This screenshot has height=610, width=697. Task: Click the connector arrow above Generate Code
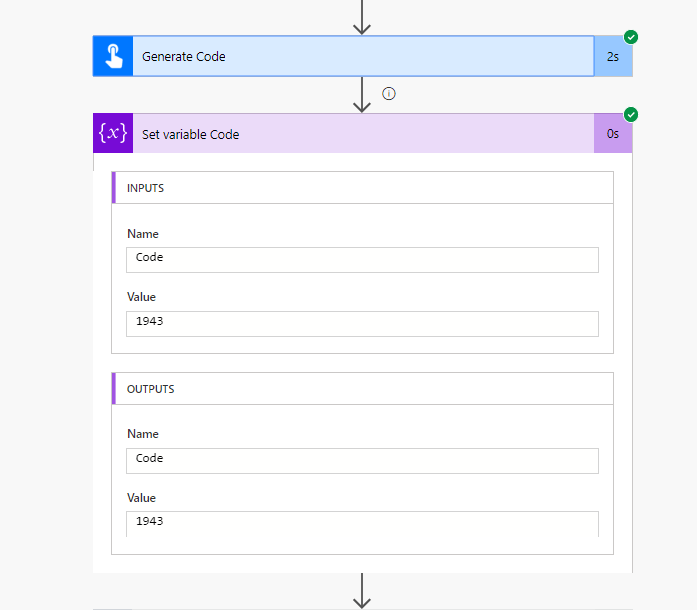(x=362, y=16)
